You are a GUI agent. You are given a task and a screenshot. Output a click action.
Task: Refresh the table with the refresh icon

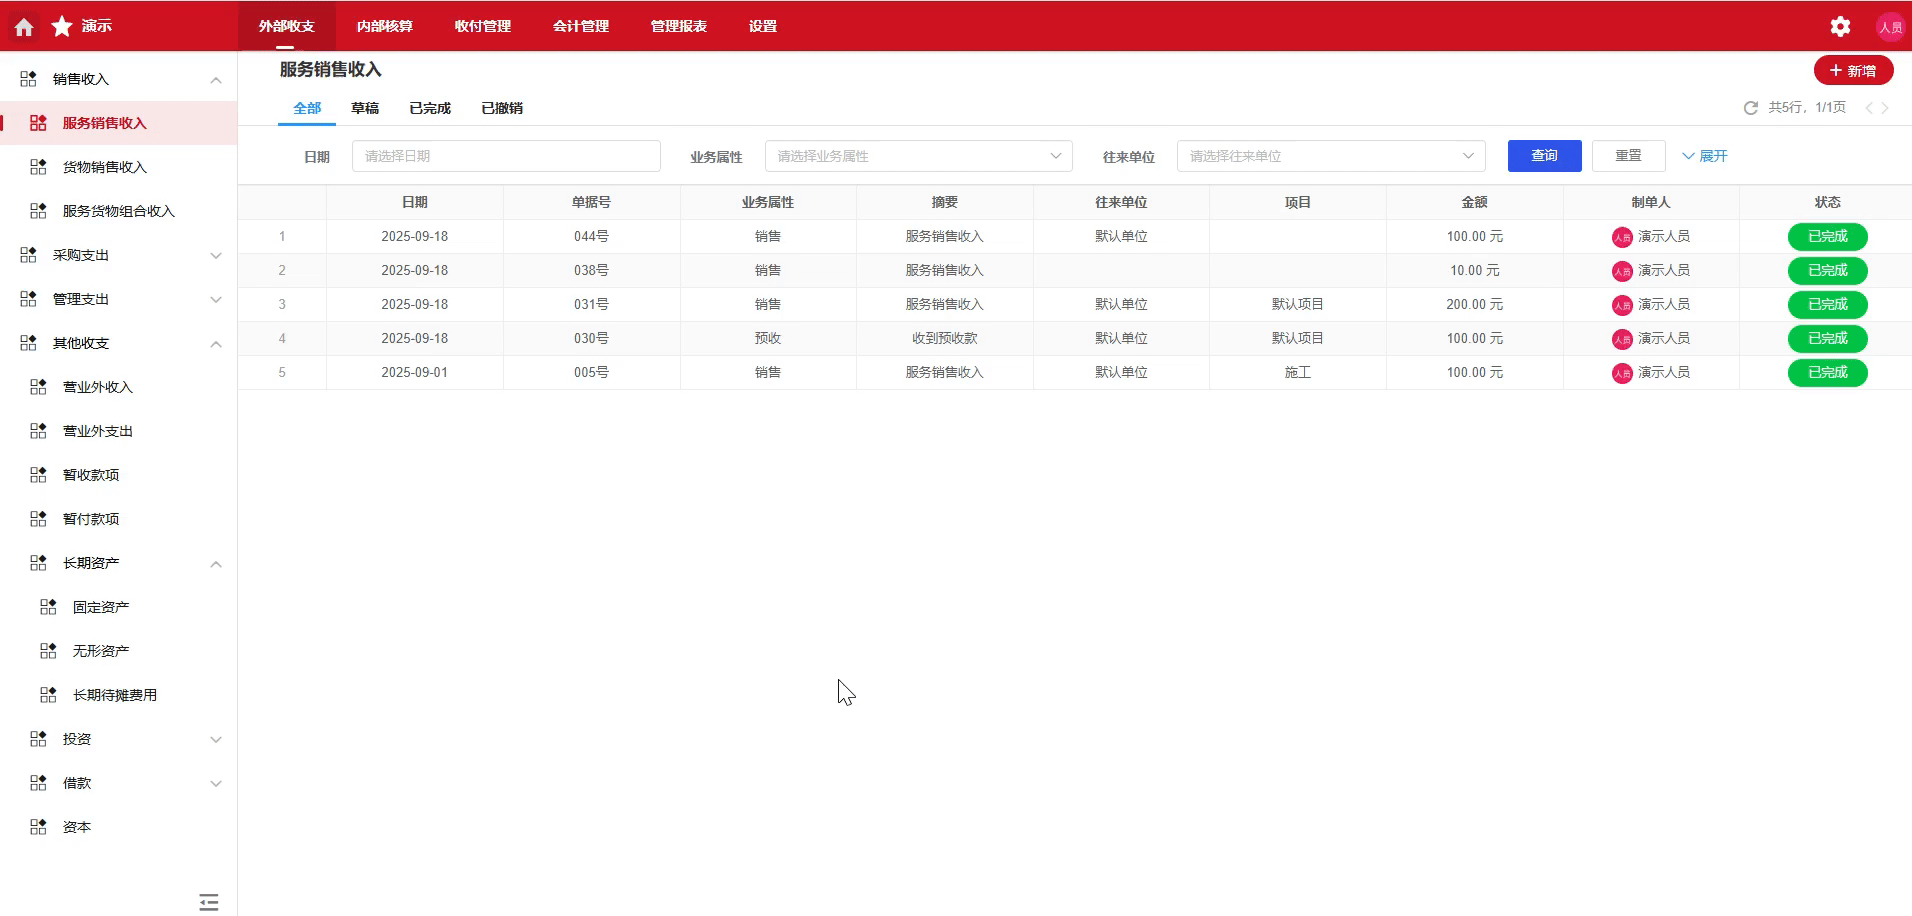click(x=1749, y=107)
